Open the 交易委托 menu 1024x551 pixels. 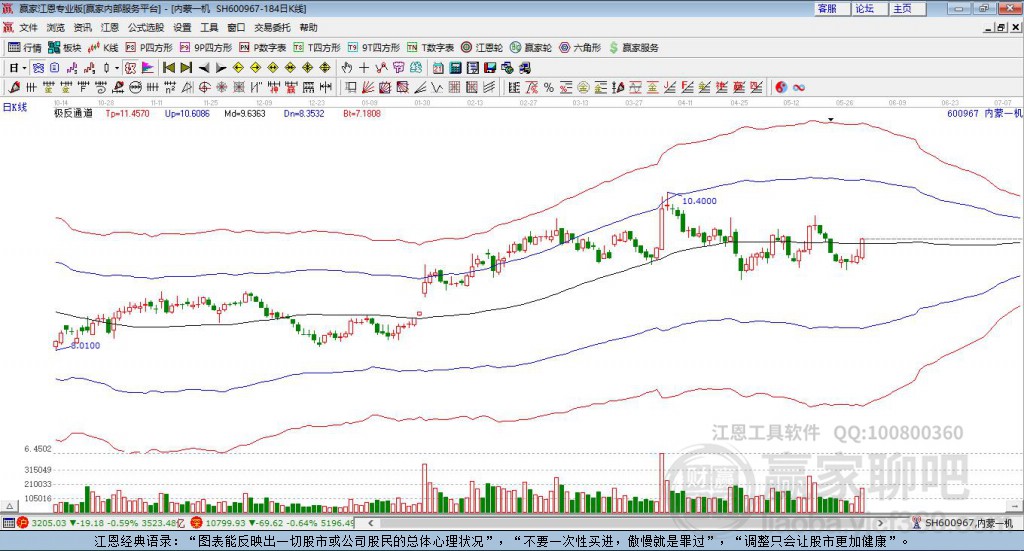pos(272,27)
